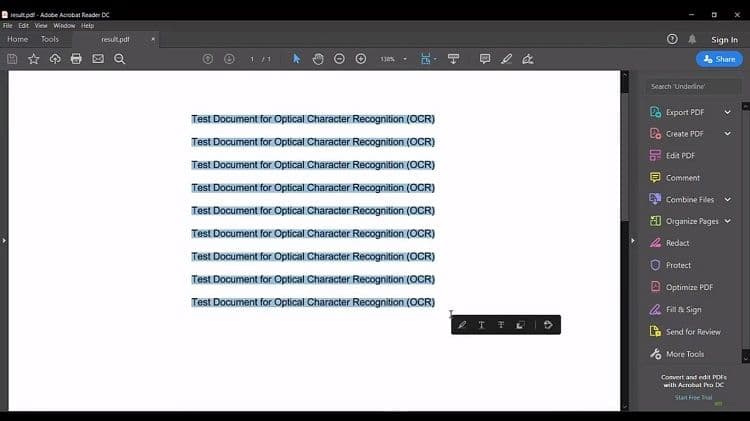Click the Zoom in plus icon
The width and height of the screenshot is (750, 421).
point(361,59)
